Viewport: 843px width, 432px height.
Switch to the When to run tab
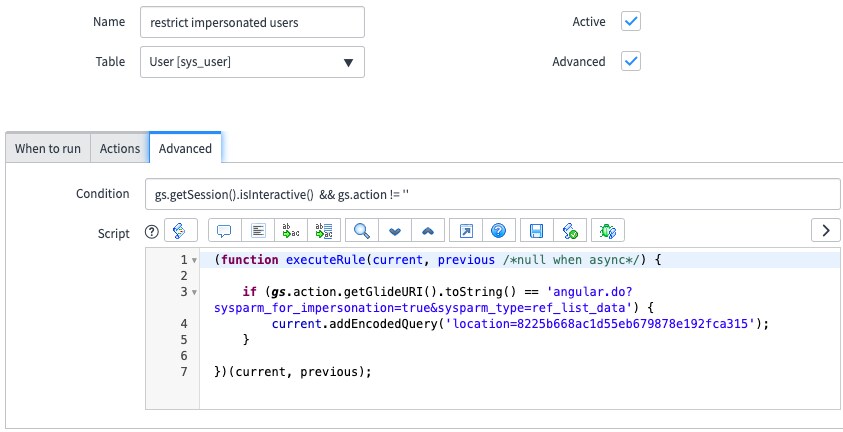pos(48,148)
